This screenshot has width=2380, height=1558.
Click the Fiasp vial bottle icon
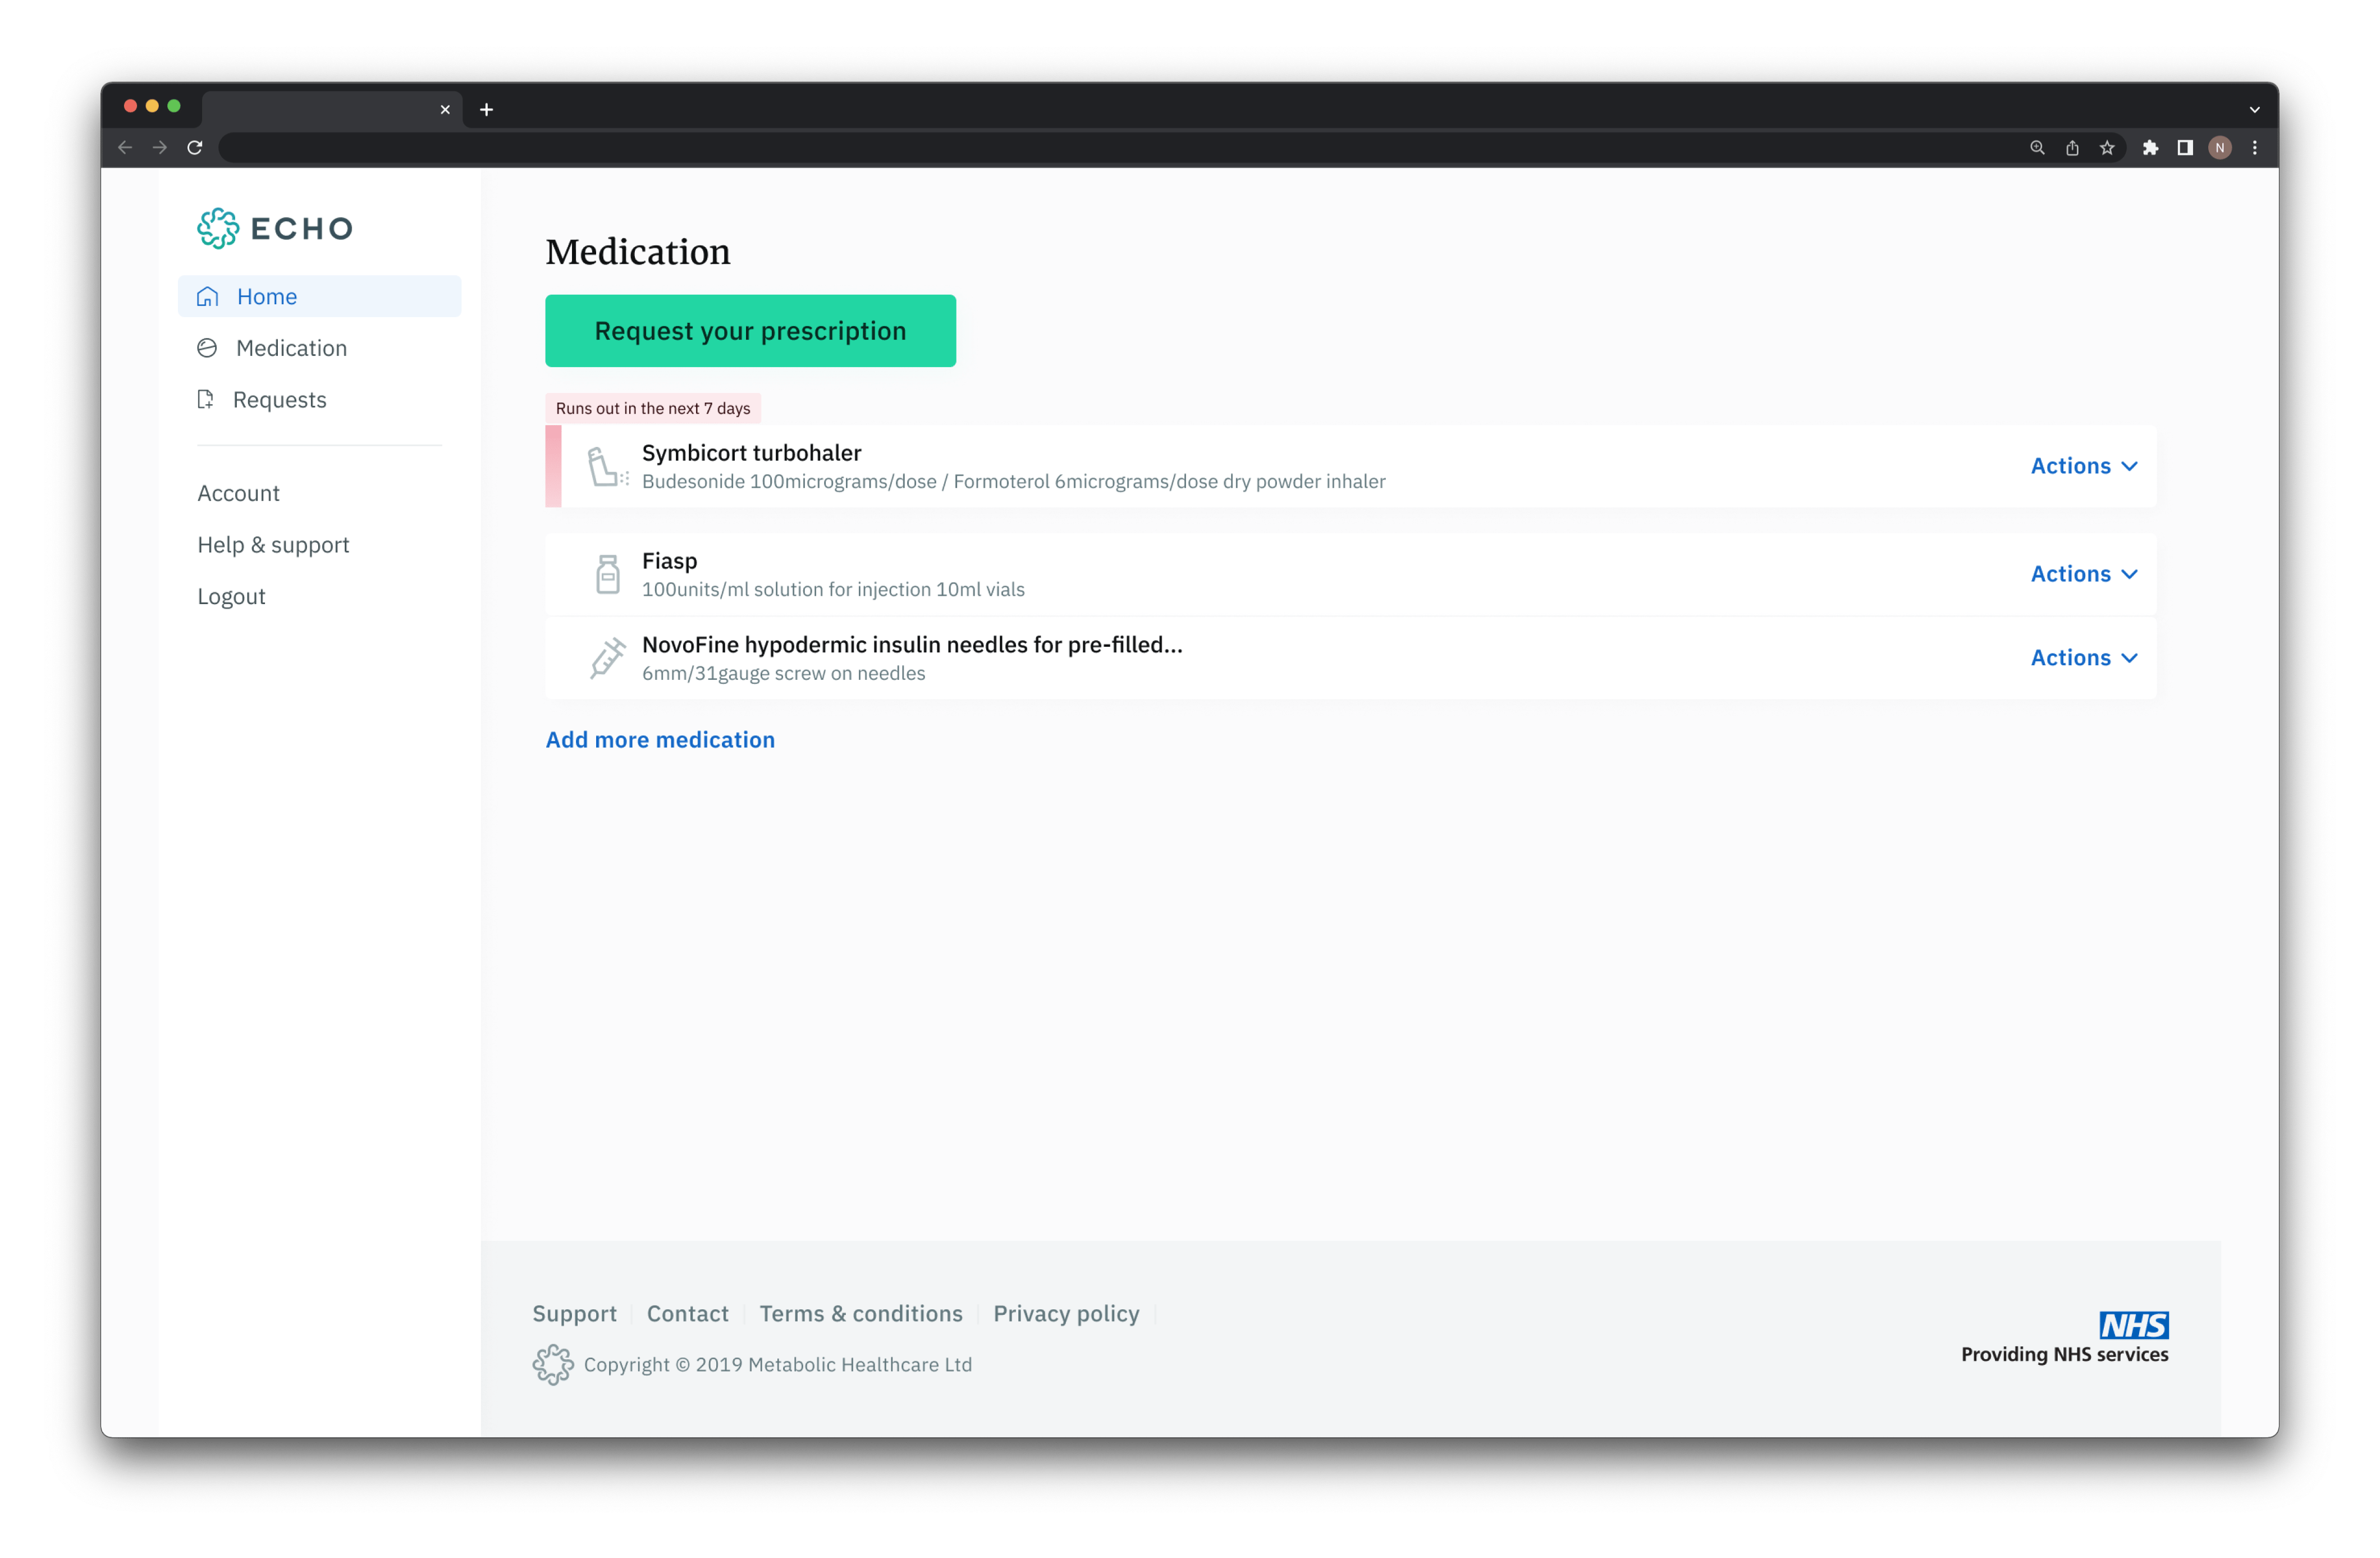pyautogui.click(x=607, y=574)
